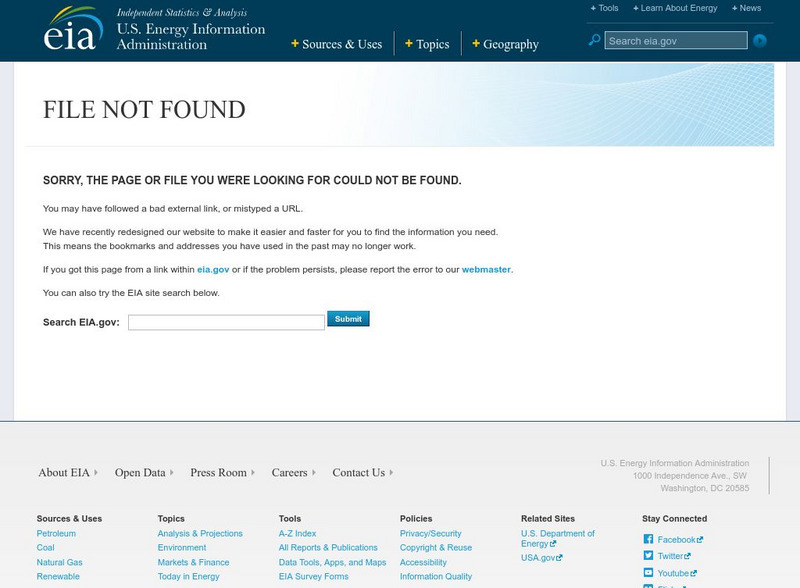
Task: Open the News top menu
Action: tap(746, 8)
